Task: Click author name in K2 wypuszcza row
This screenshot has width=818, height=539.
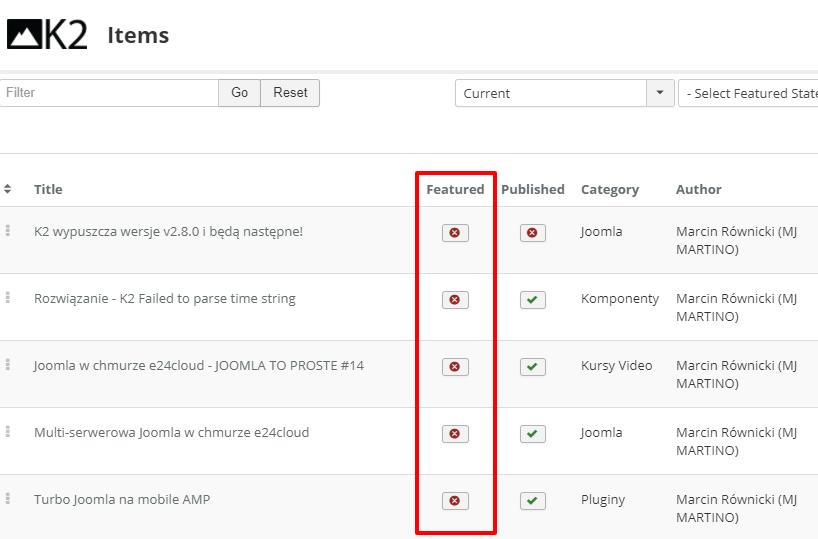Action: pos(737,241)
